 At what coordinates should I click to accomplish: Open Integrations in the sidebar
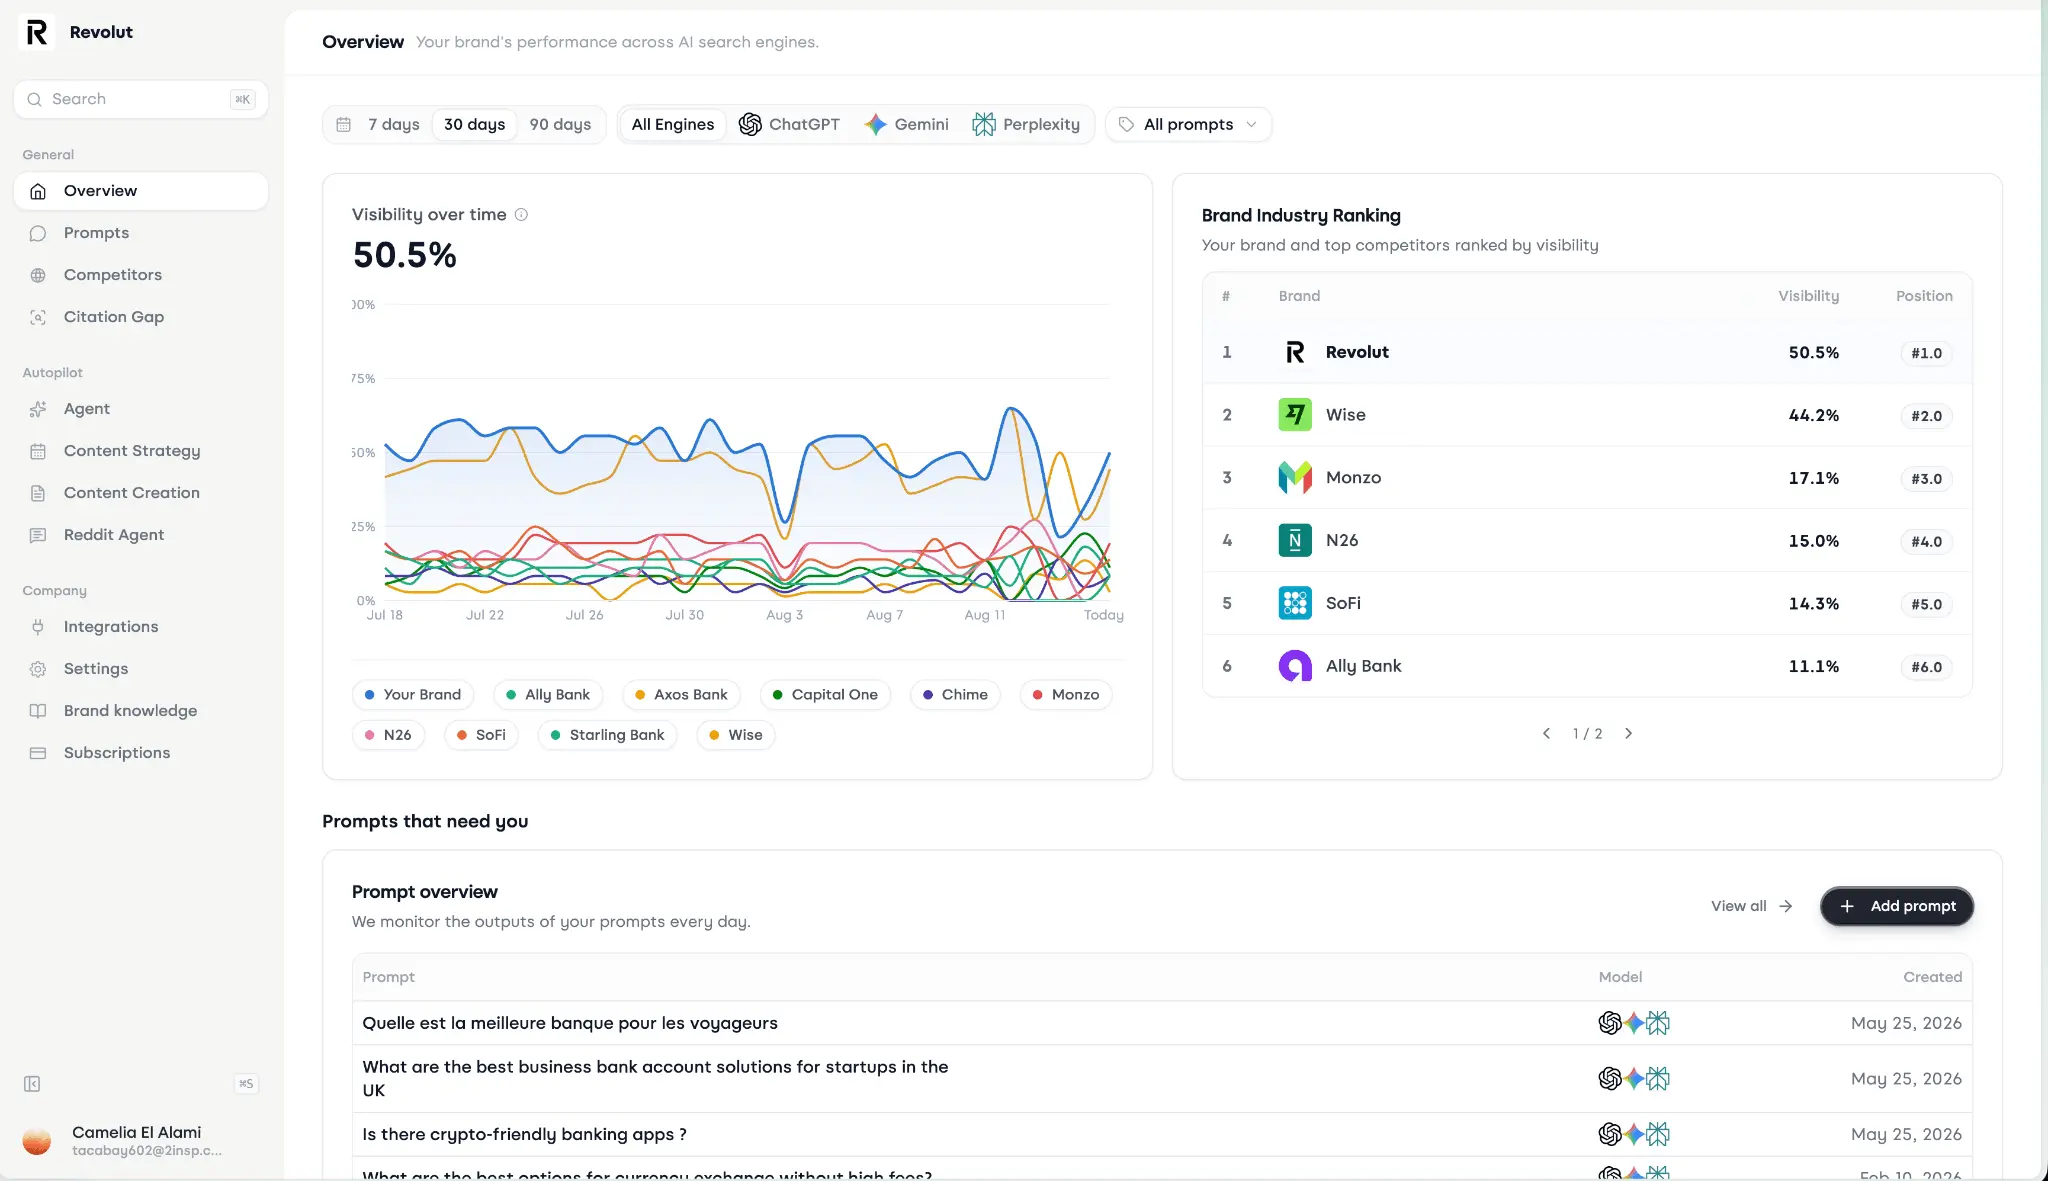tap(141, 627)
